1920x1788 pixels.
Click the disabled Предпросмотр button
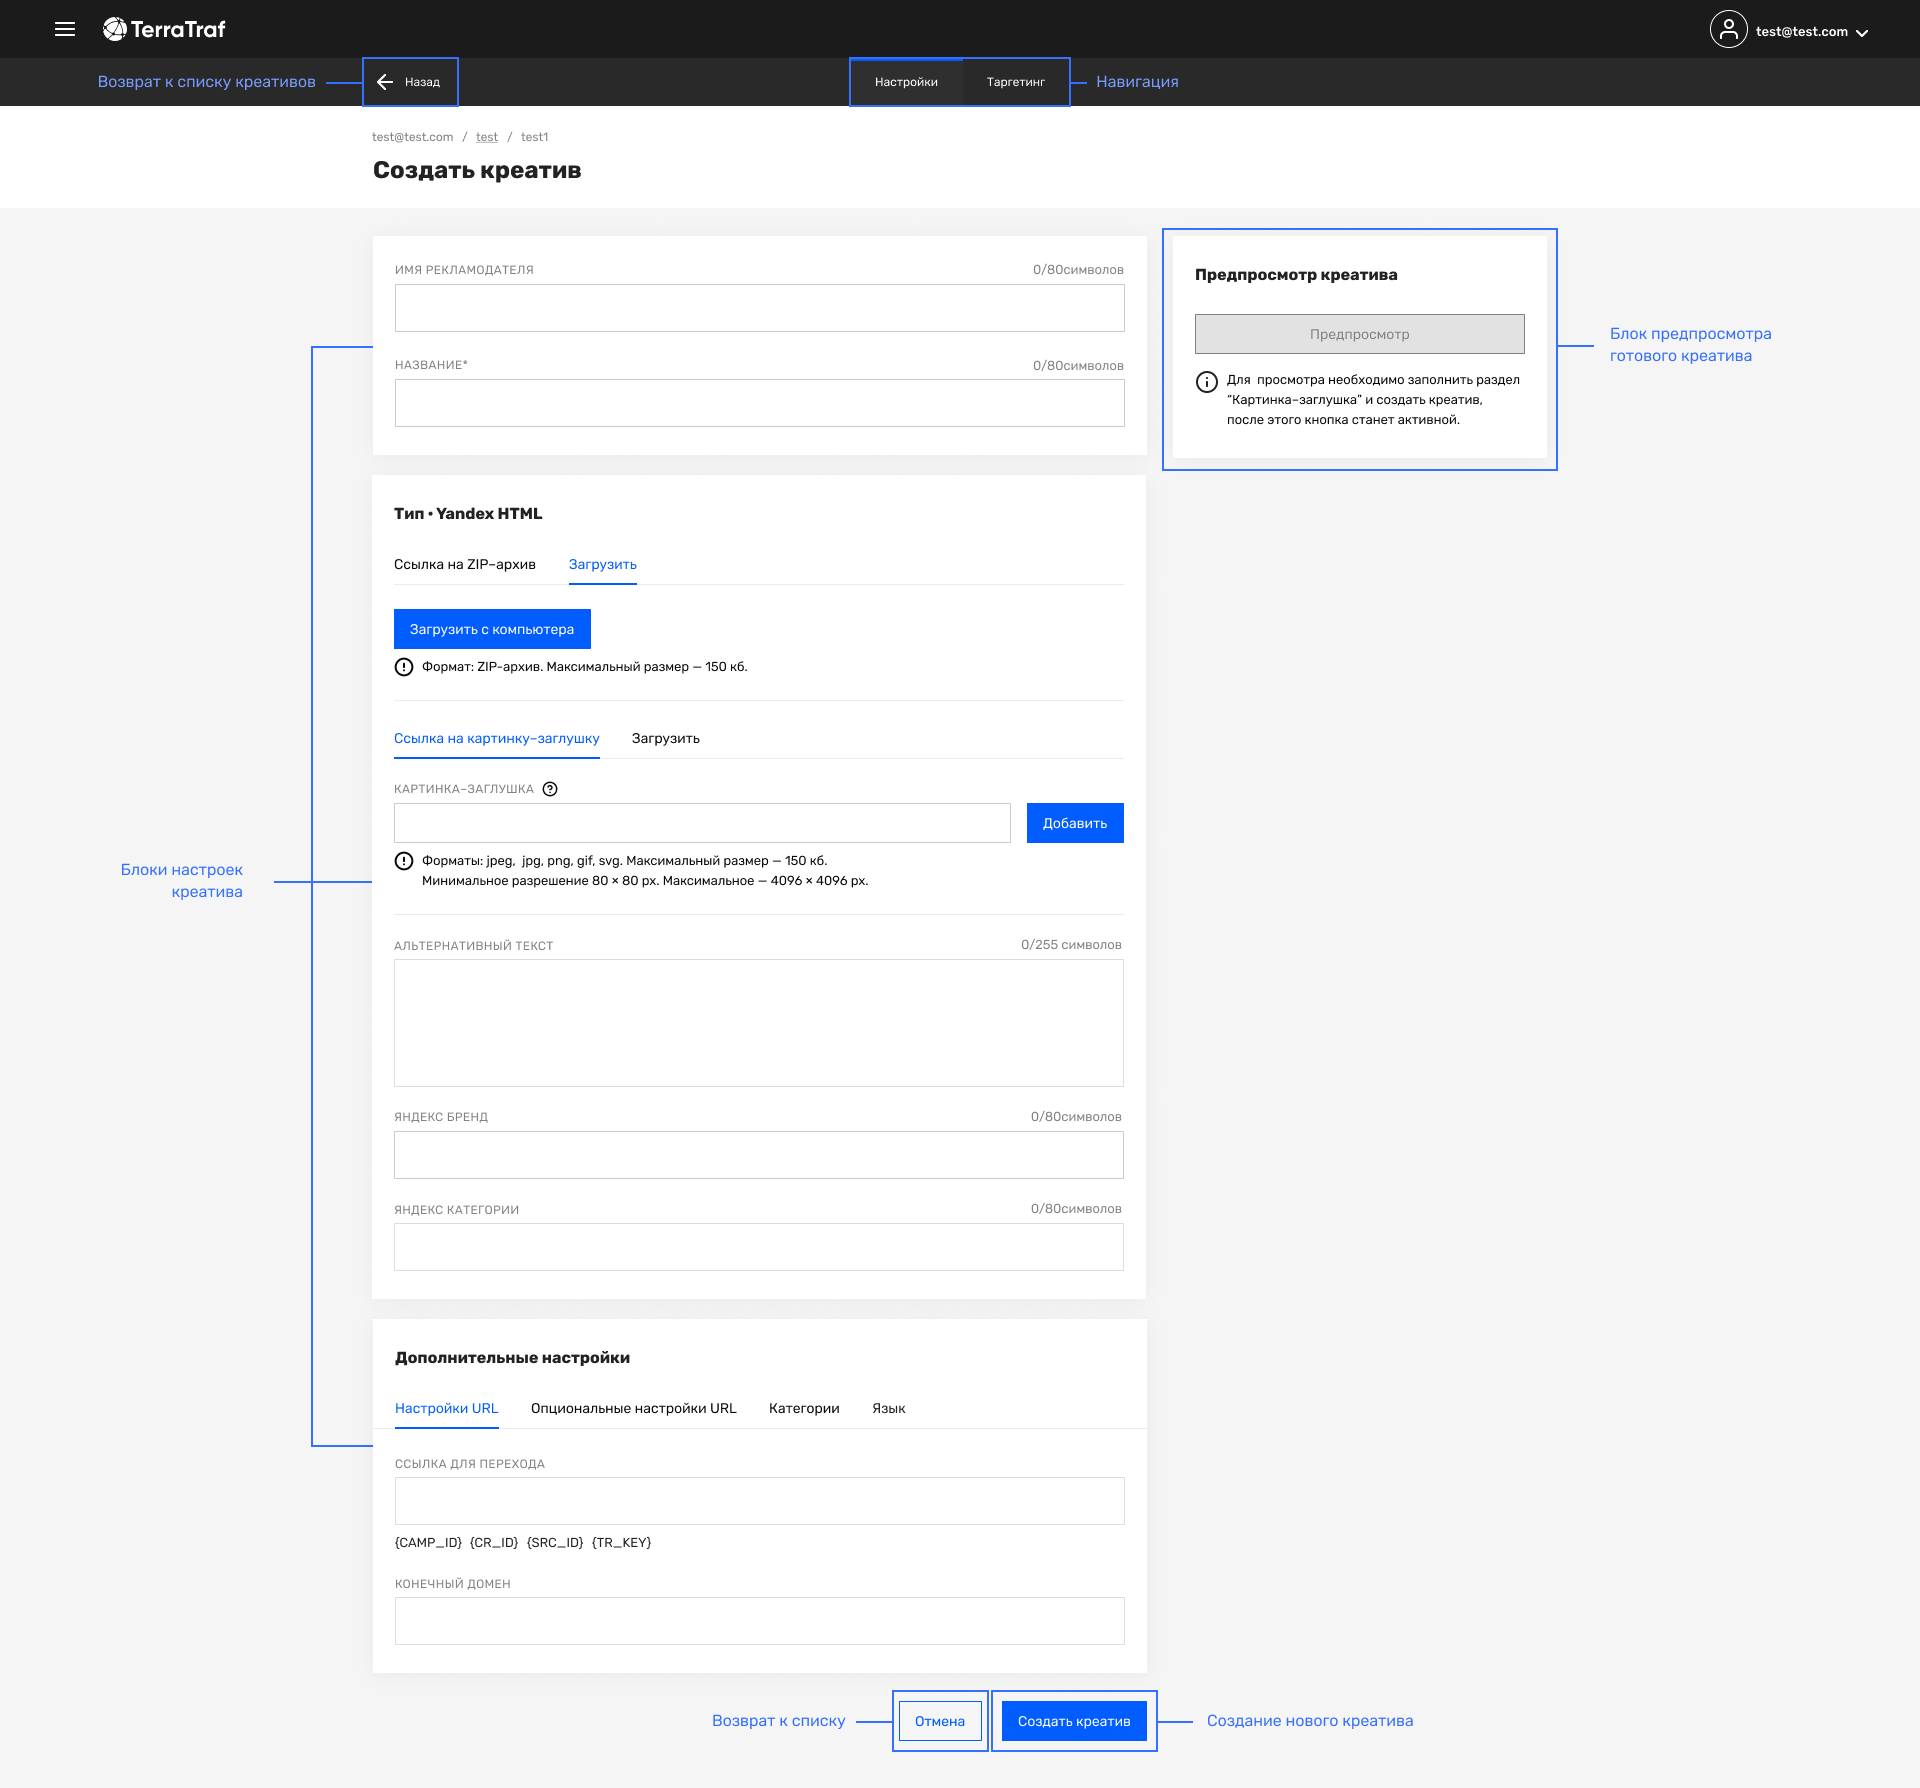pos(1359,334)
